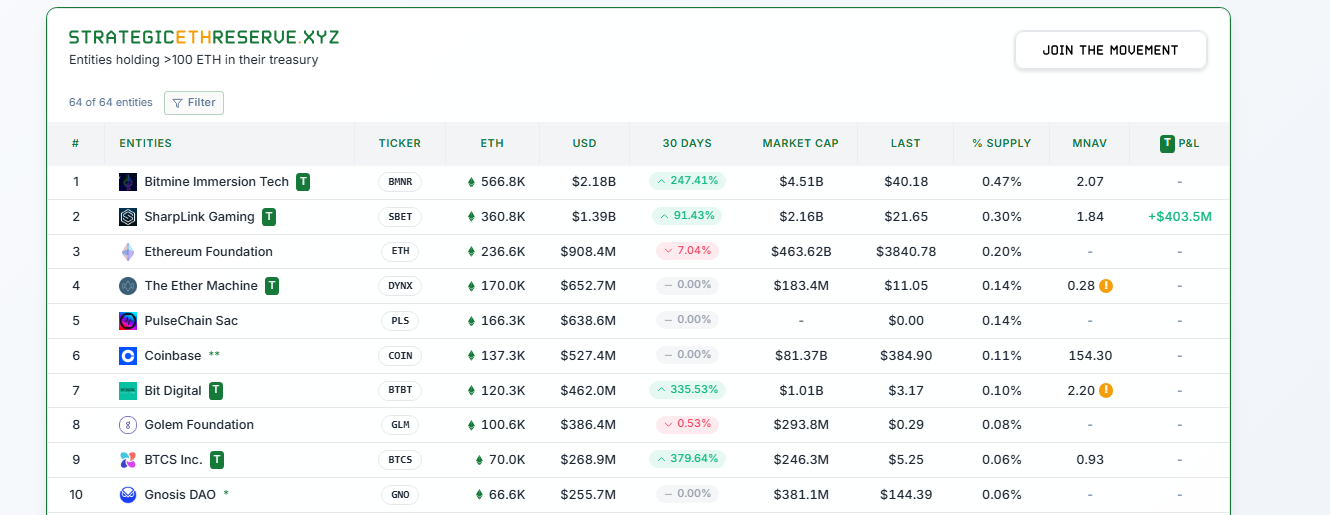The width and height of the screenshot is (1330, 515).
Task: Click the green T badge beside Bit Digital
Action: coord(216,391)
